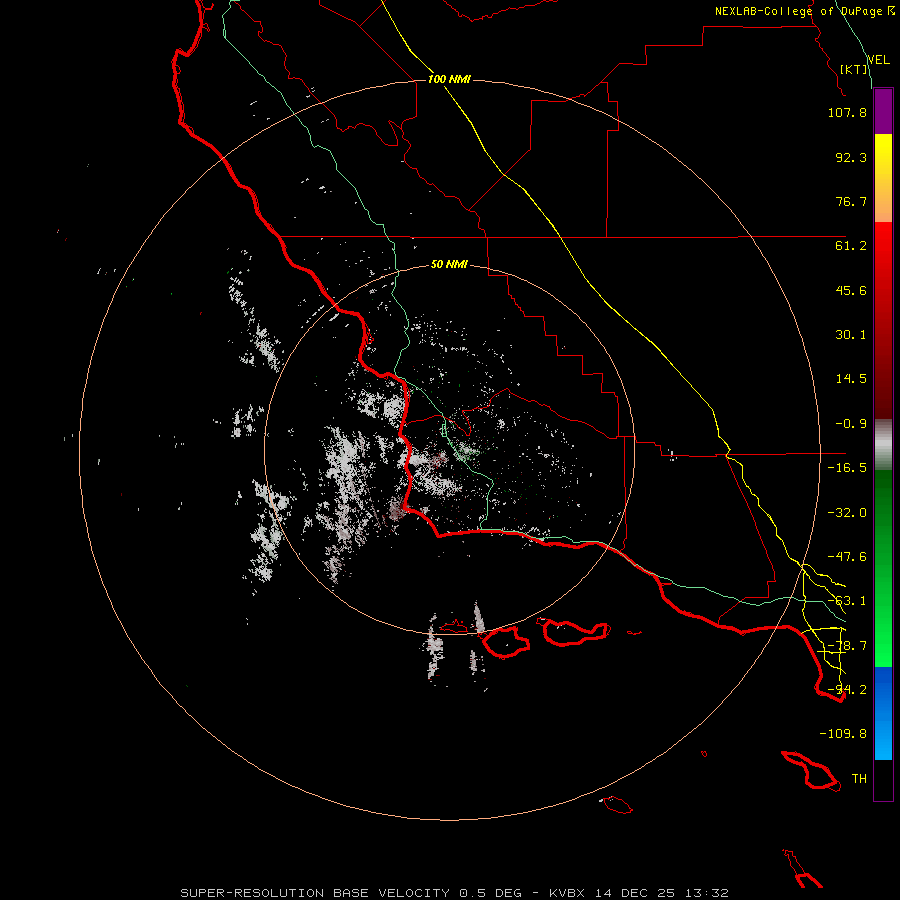
Task: Select the 92.3 velocity scale value
Action: (x=851, y=157)
